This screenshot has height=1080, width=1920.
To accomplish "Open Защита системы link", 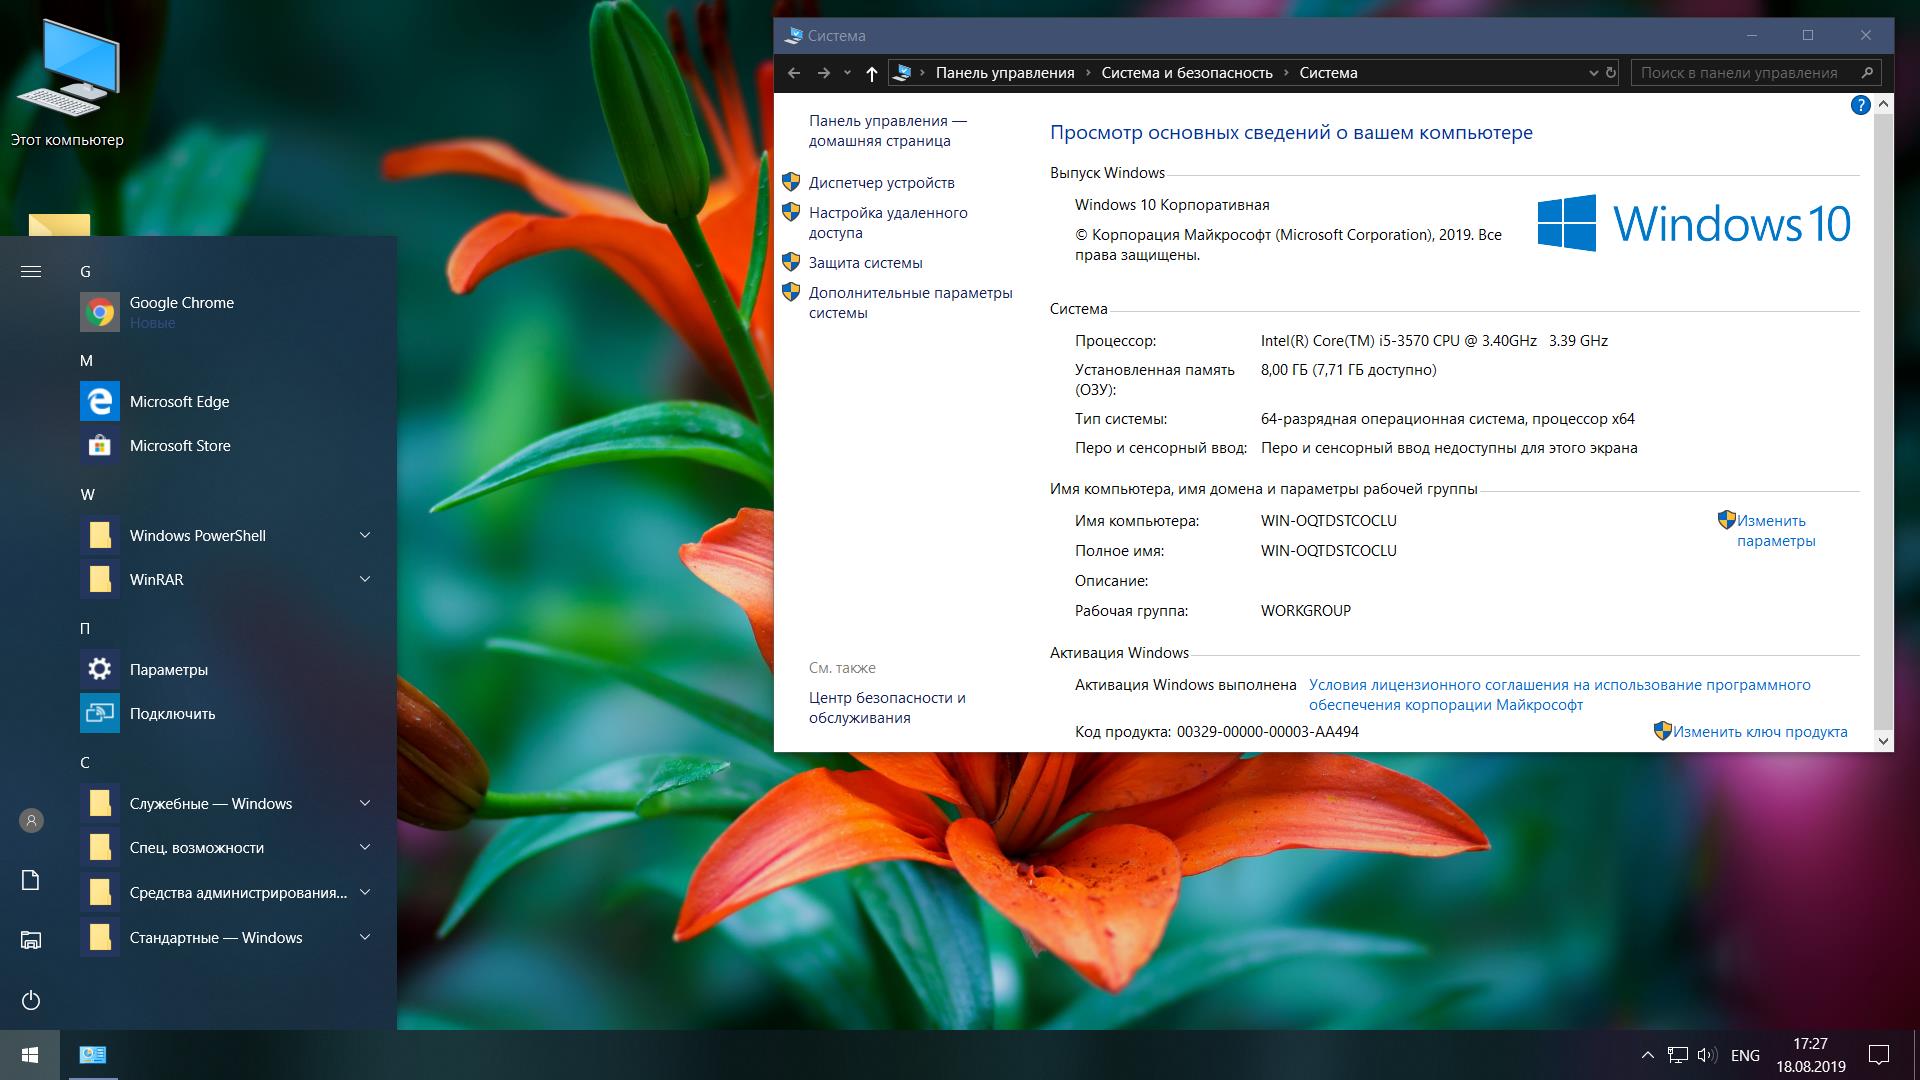I will point(866,263).
